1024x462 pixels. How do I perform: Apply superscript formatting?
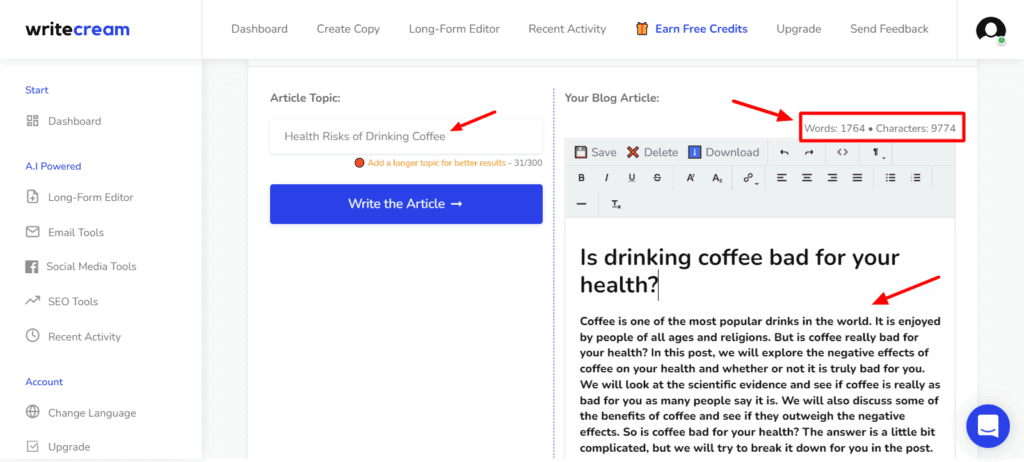tap(691, 178)
